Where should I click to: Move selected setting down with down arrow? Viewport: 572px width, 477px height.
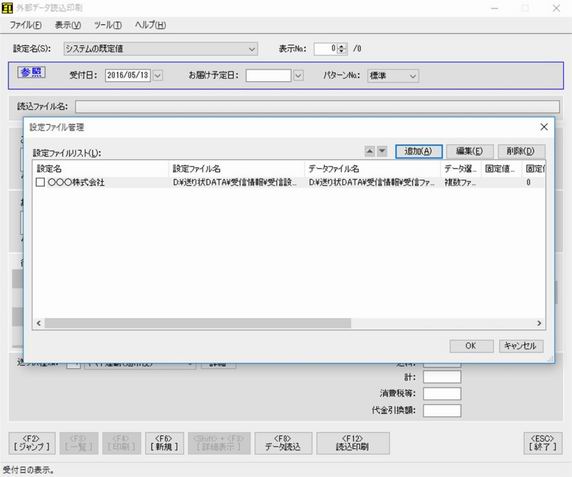click(x=382, y=151)
